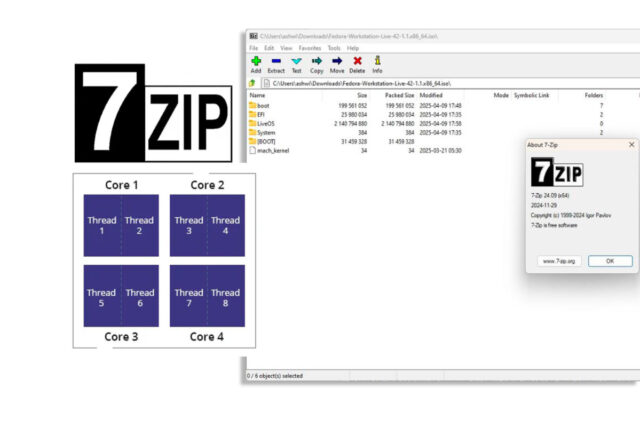Image resolution: width=640 pixels, height=427 pixels.
Task: Select the [BOOT] folder icon
Action: pyautogui.click(x=253, y=141)
